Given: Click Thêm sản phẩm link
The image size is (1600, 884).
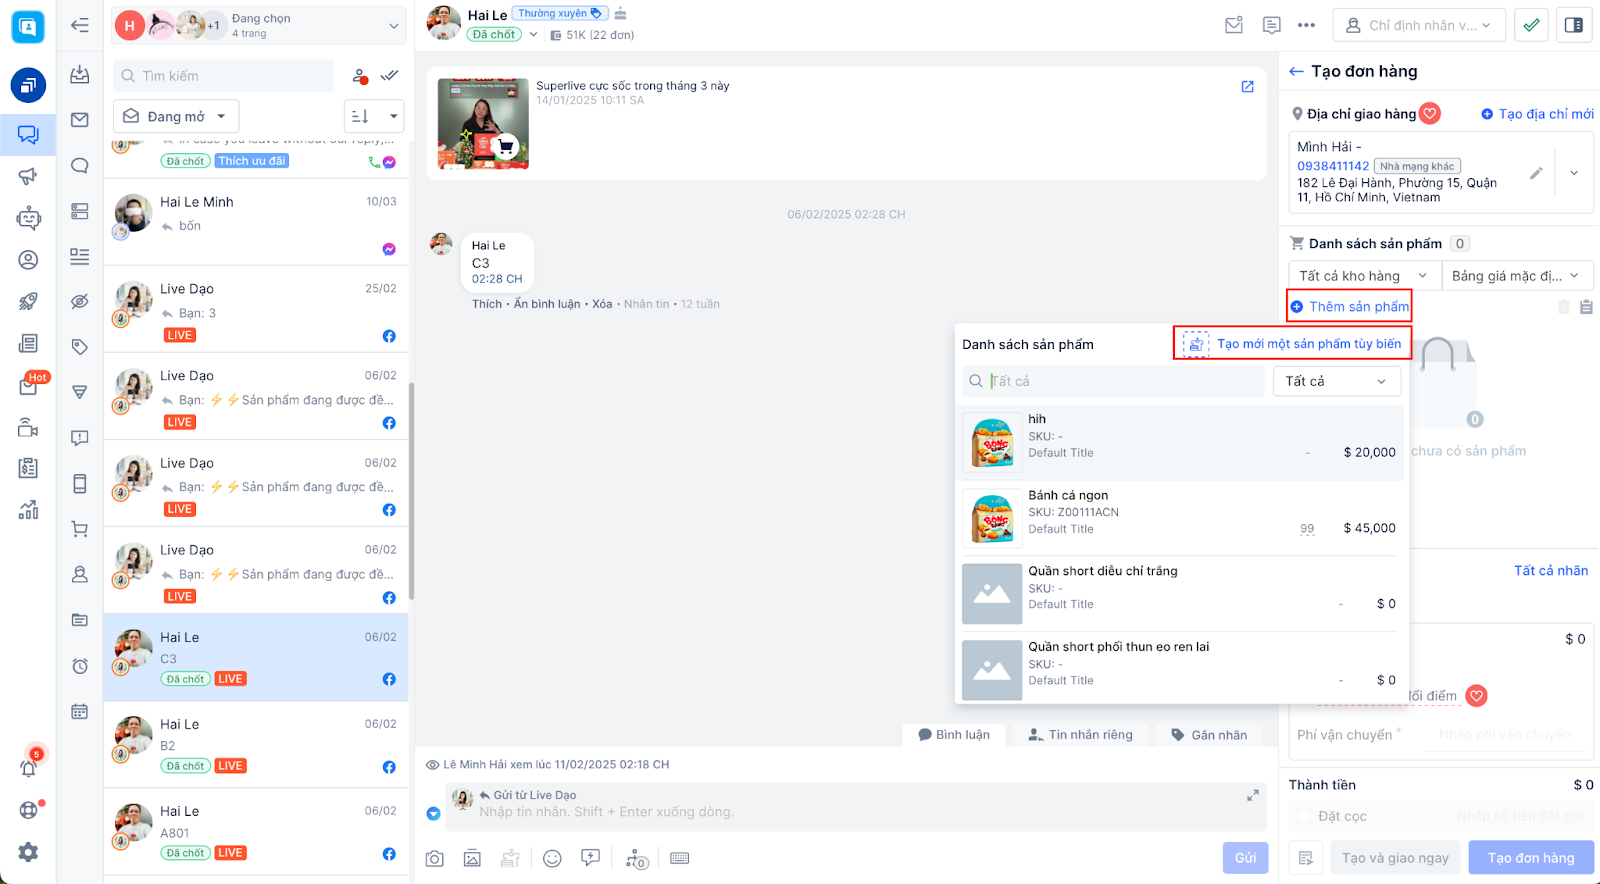Looking at the screenshot, I should [1349, 307].
